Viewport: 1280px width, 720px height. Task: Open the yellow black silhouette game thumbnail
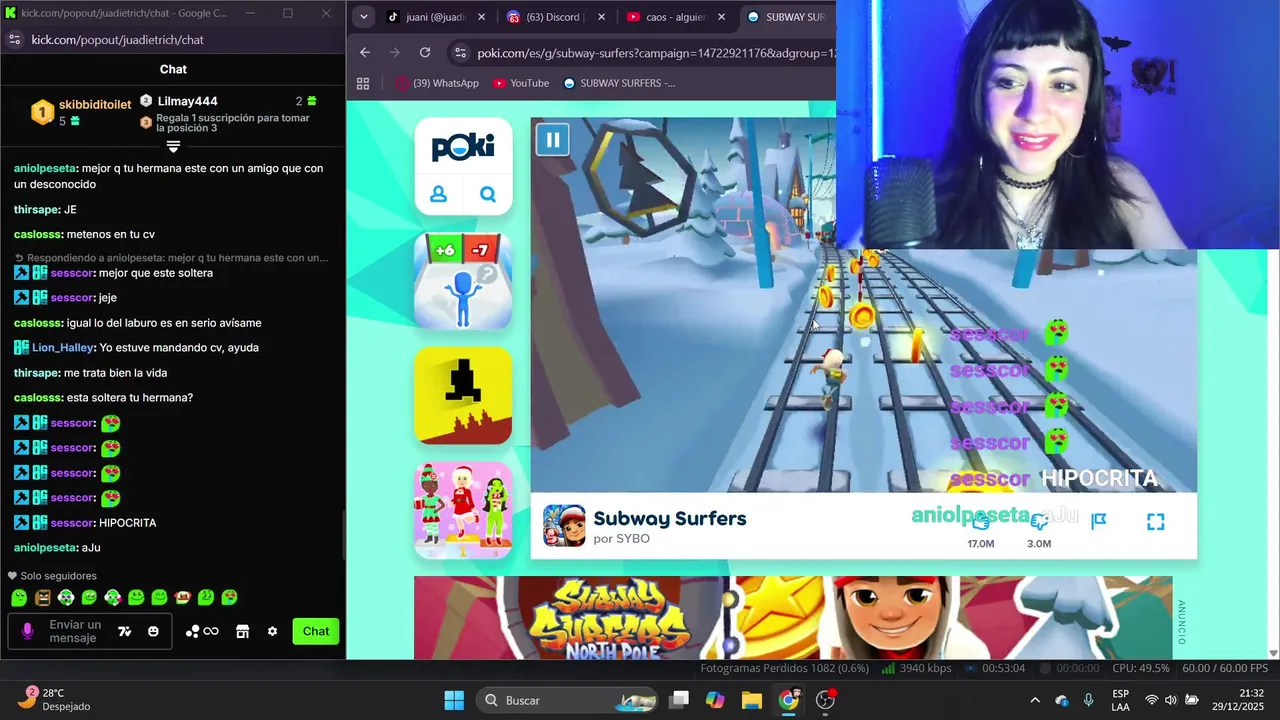point(463,395)
